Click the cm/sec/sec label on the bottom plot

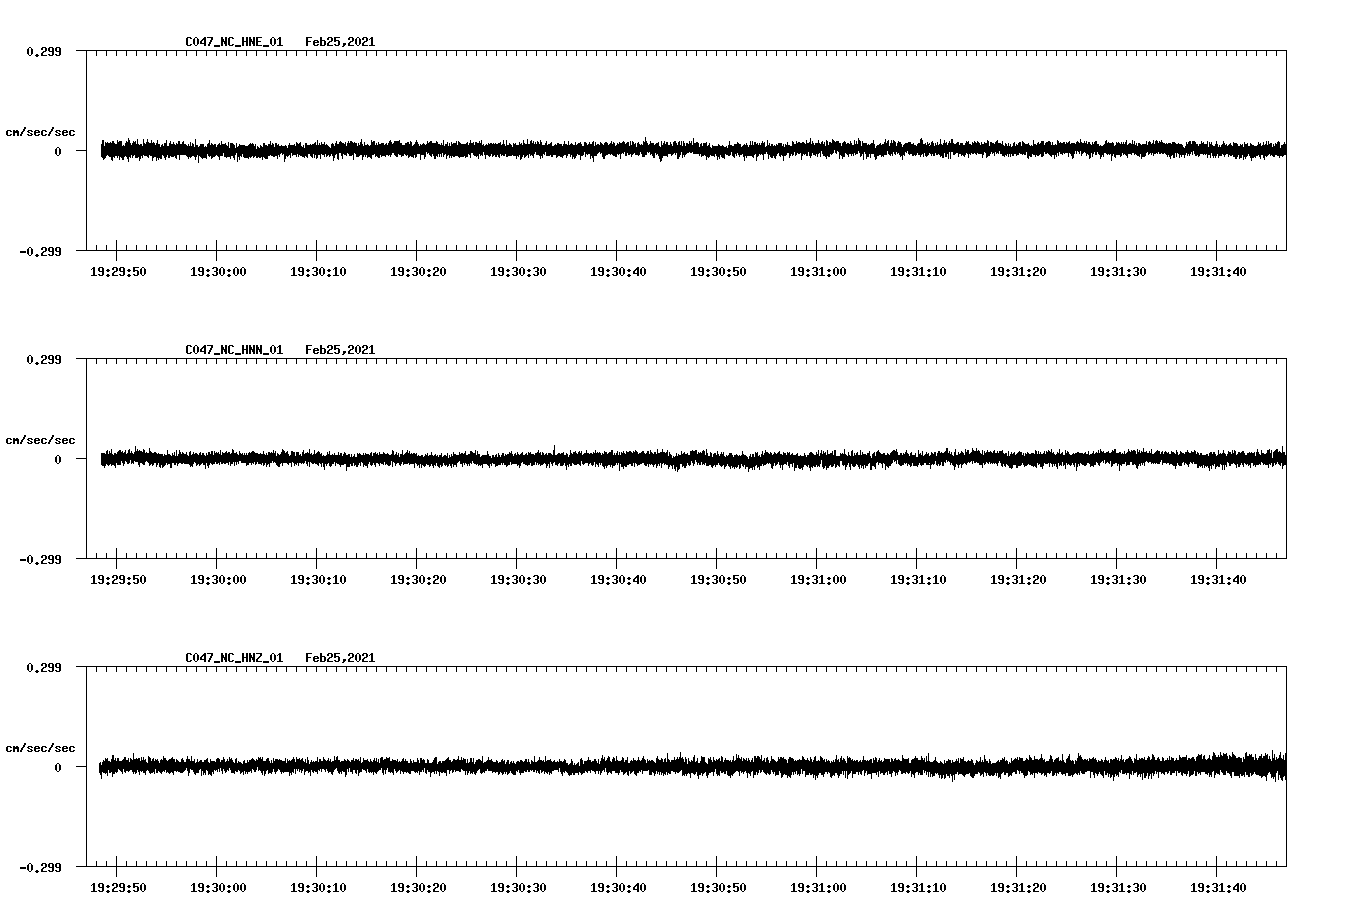[x=40, y=747]
